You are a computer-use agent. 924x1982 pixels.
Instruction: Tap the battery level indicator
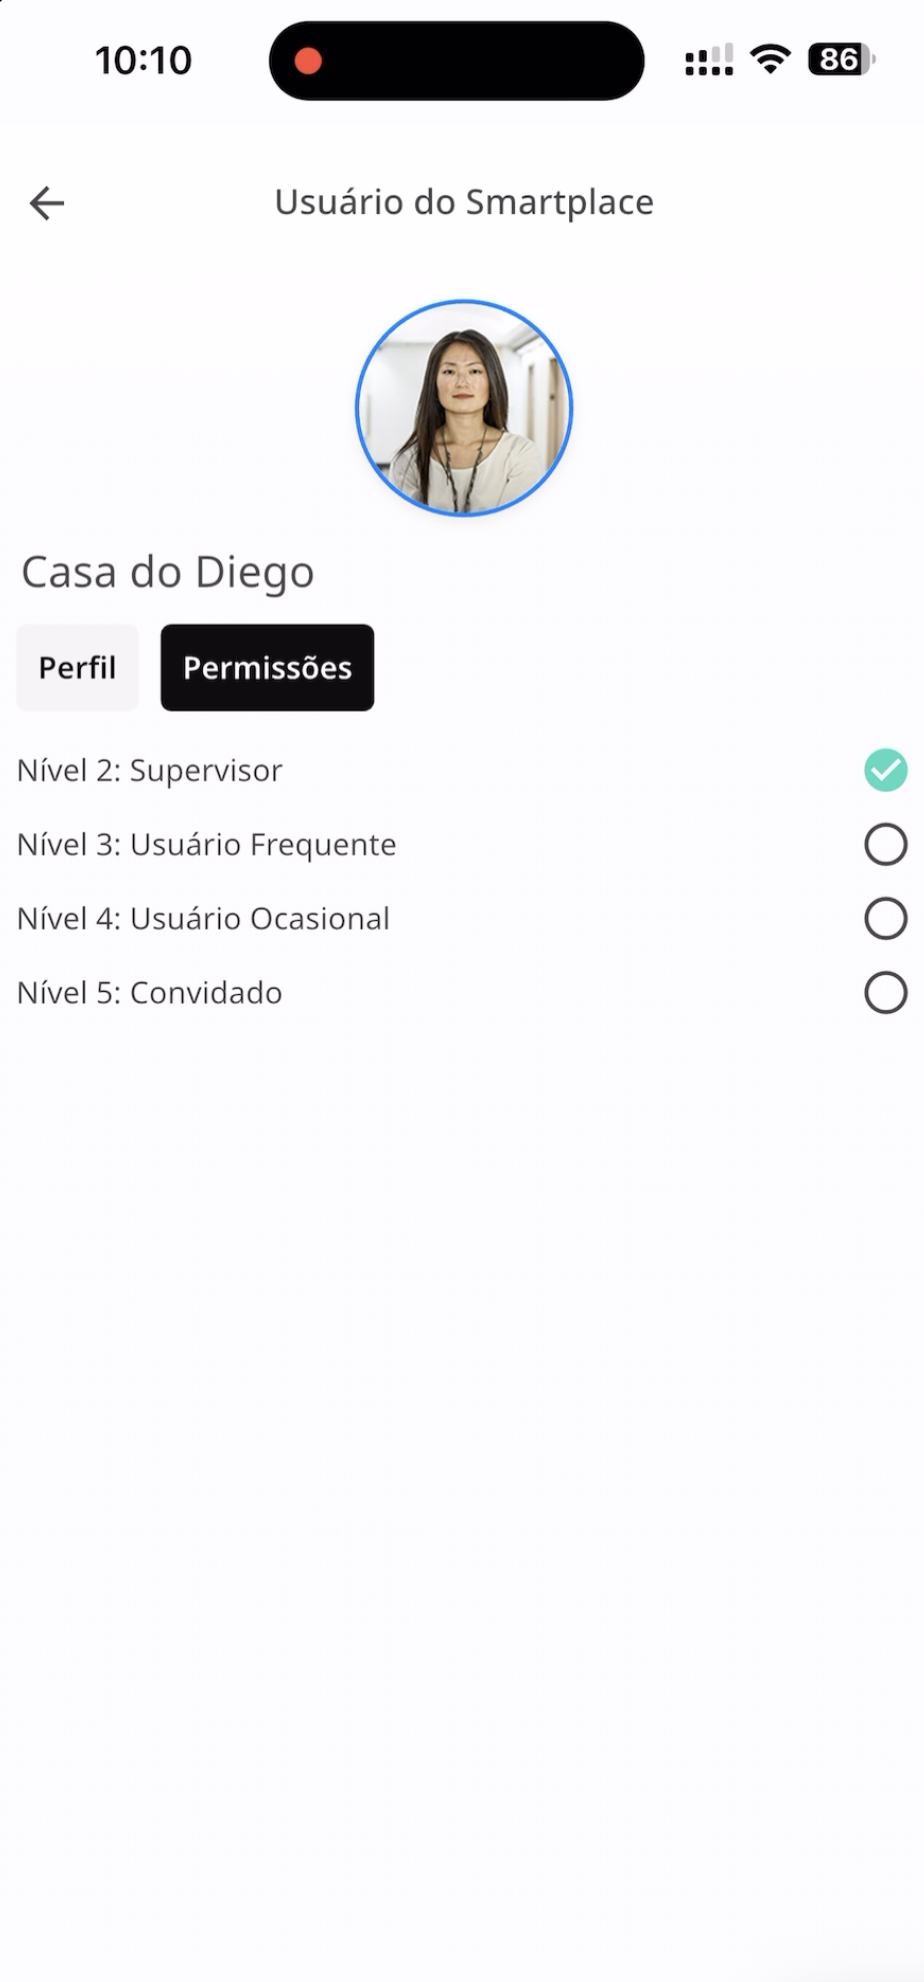tap(840, 60)
